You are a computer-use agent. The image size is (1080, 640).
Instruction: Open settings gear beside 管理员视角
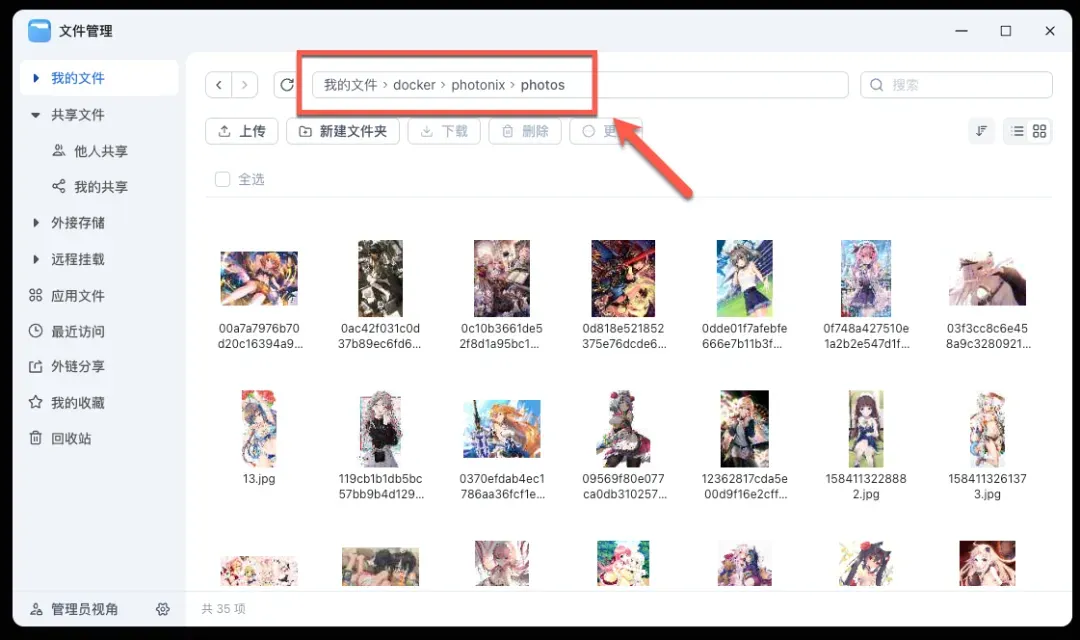(x=163, y=609)
